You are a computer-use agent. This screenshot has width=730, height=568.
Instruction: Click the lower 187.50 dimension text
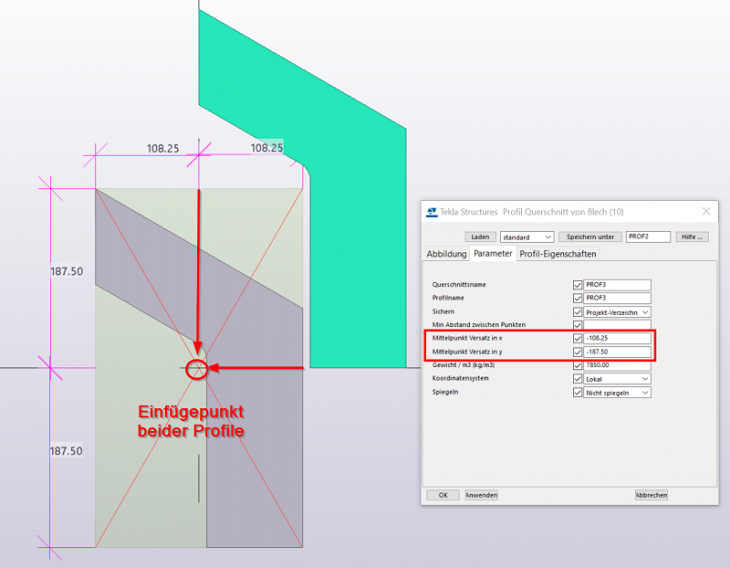66,451
